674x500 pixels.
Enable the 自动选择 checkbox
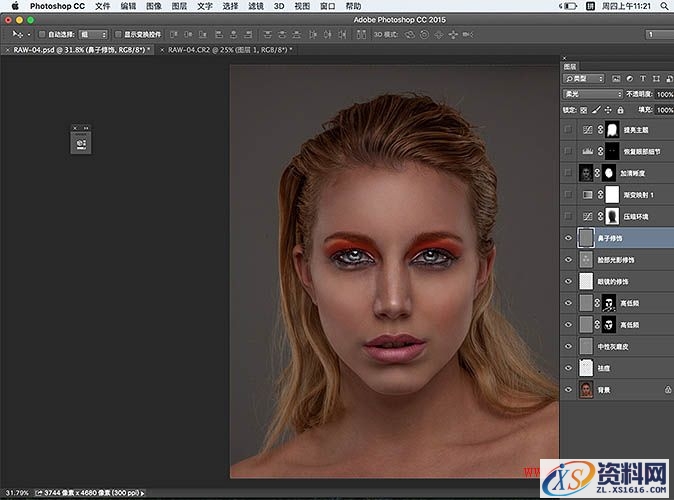(42, 34)
